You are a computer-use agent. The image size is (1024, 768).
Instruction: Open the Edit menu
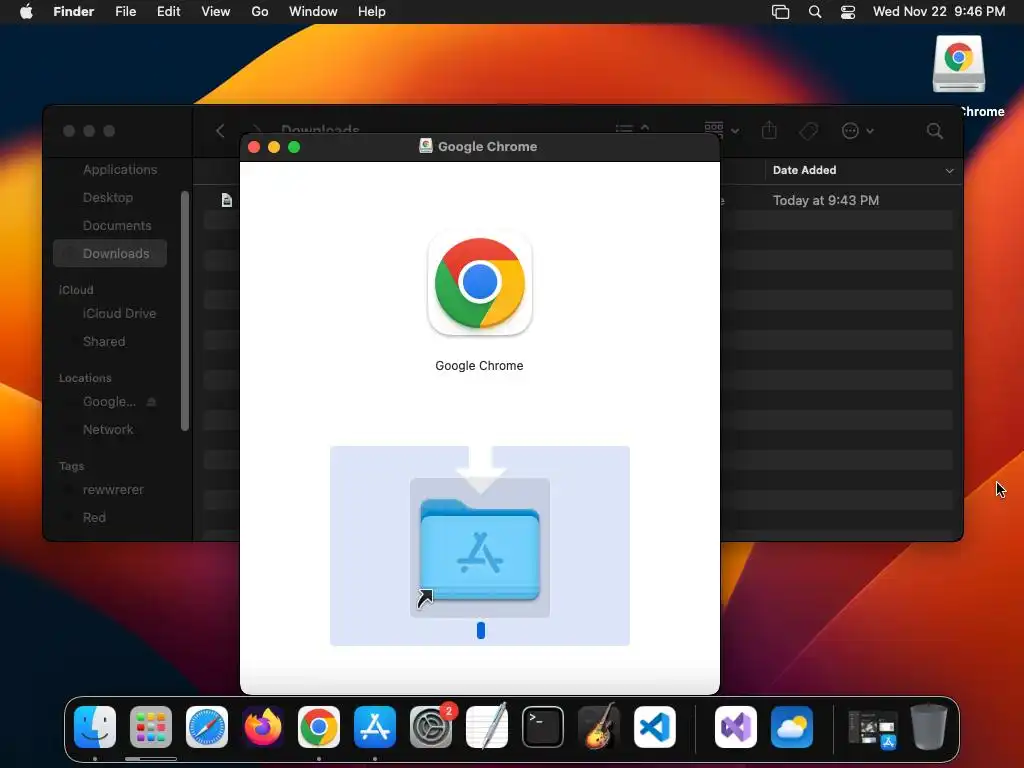click(168, 12)
